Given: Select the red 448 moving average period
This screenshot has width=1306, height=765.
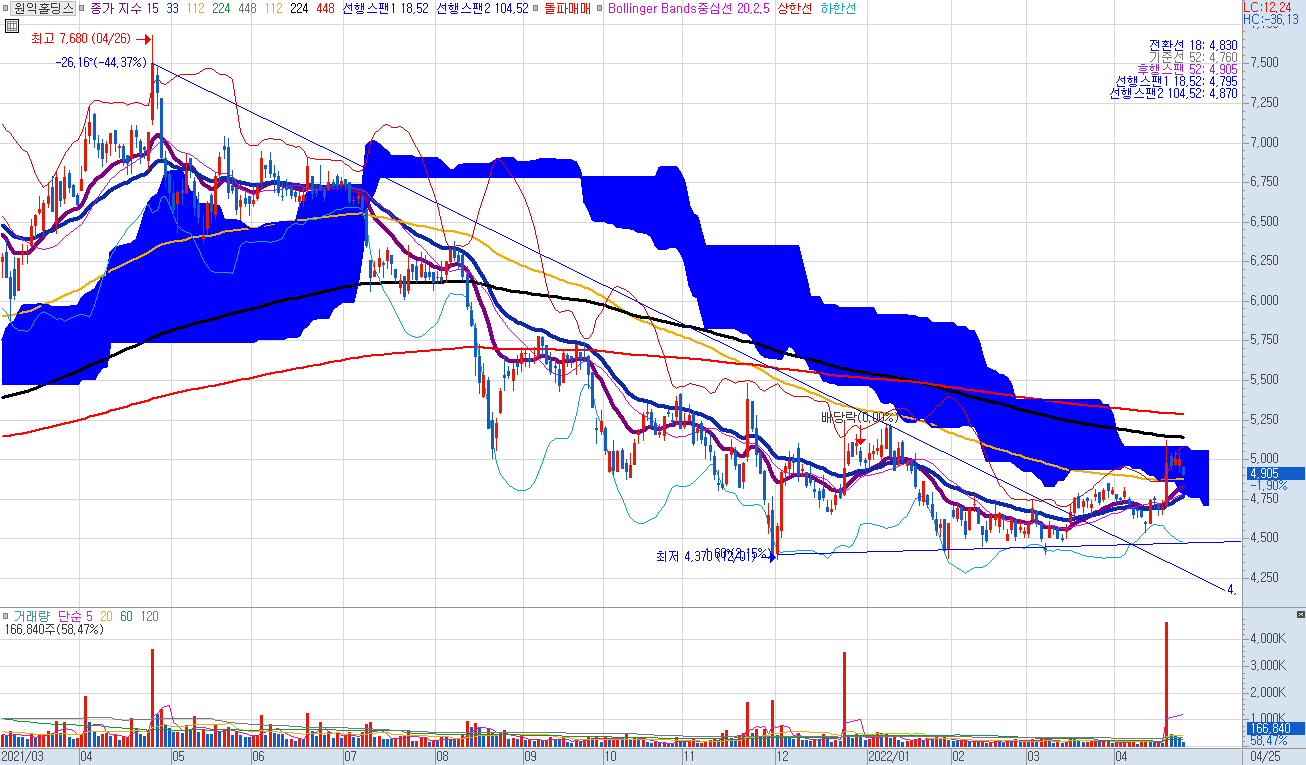Looking at the screenshot, I should [x=324, y=8].
